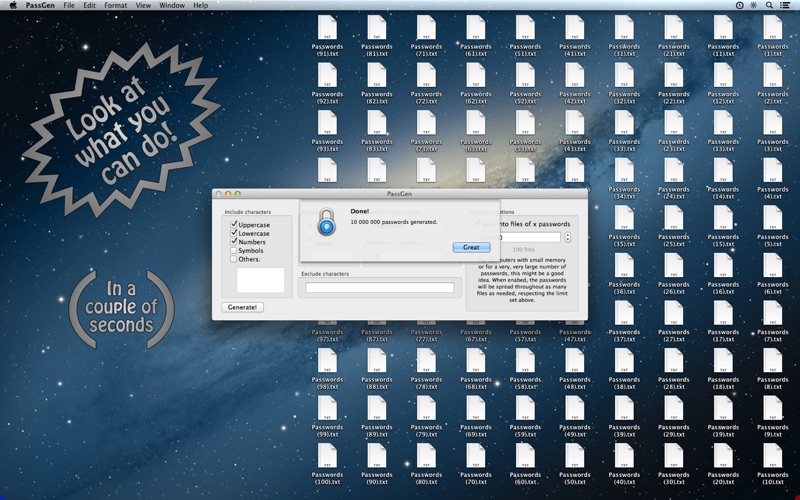Select the Passwords (51).txt file
Image resolution: width=800 pixels, height=500 pixels.
tap(525, 28)
